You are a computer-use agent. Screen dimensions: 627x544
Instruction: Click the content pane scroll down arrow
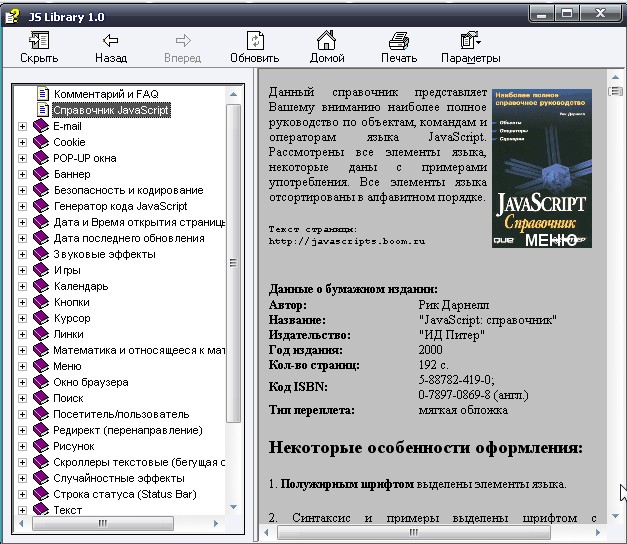click(x=615, y=516)
